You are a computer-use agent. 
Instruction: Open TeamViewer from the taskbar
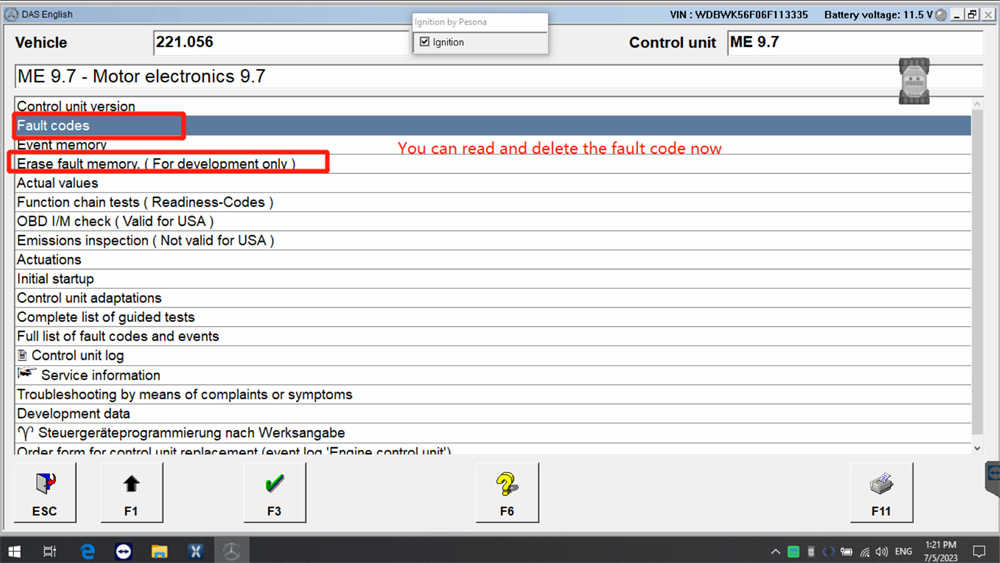123,551
